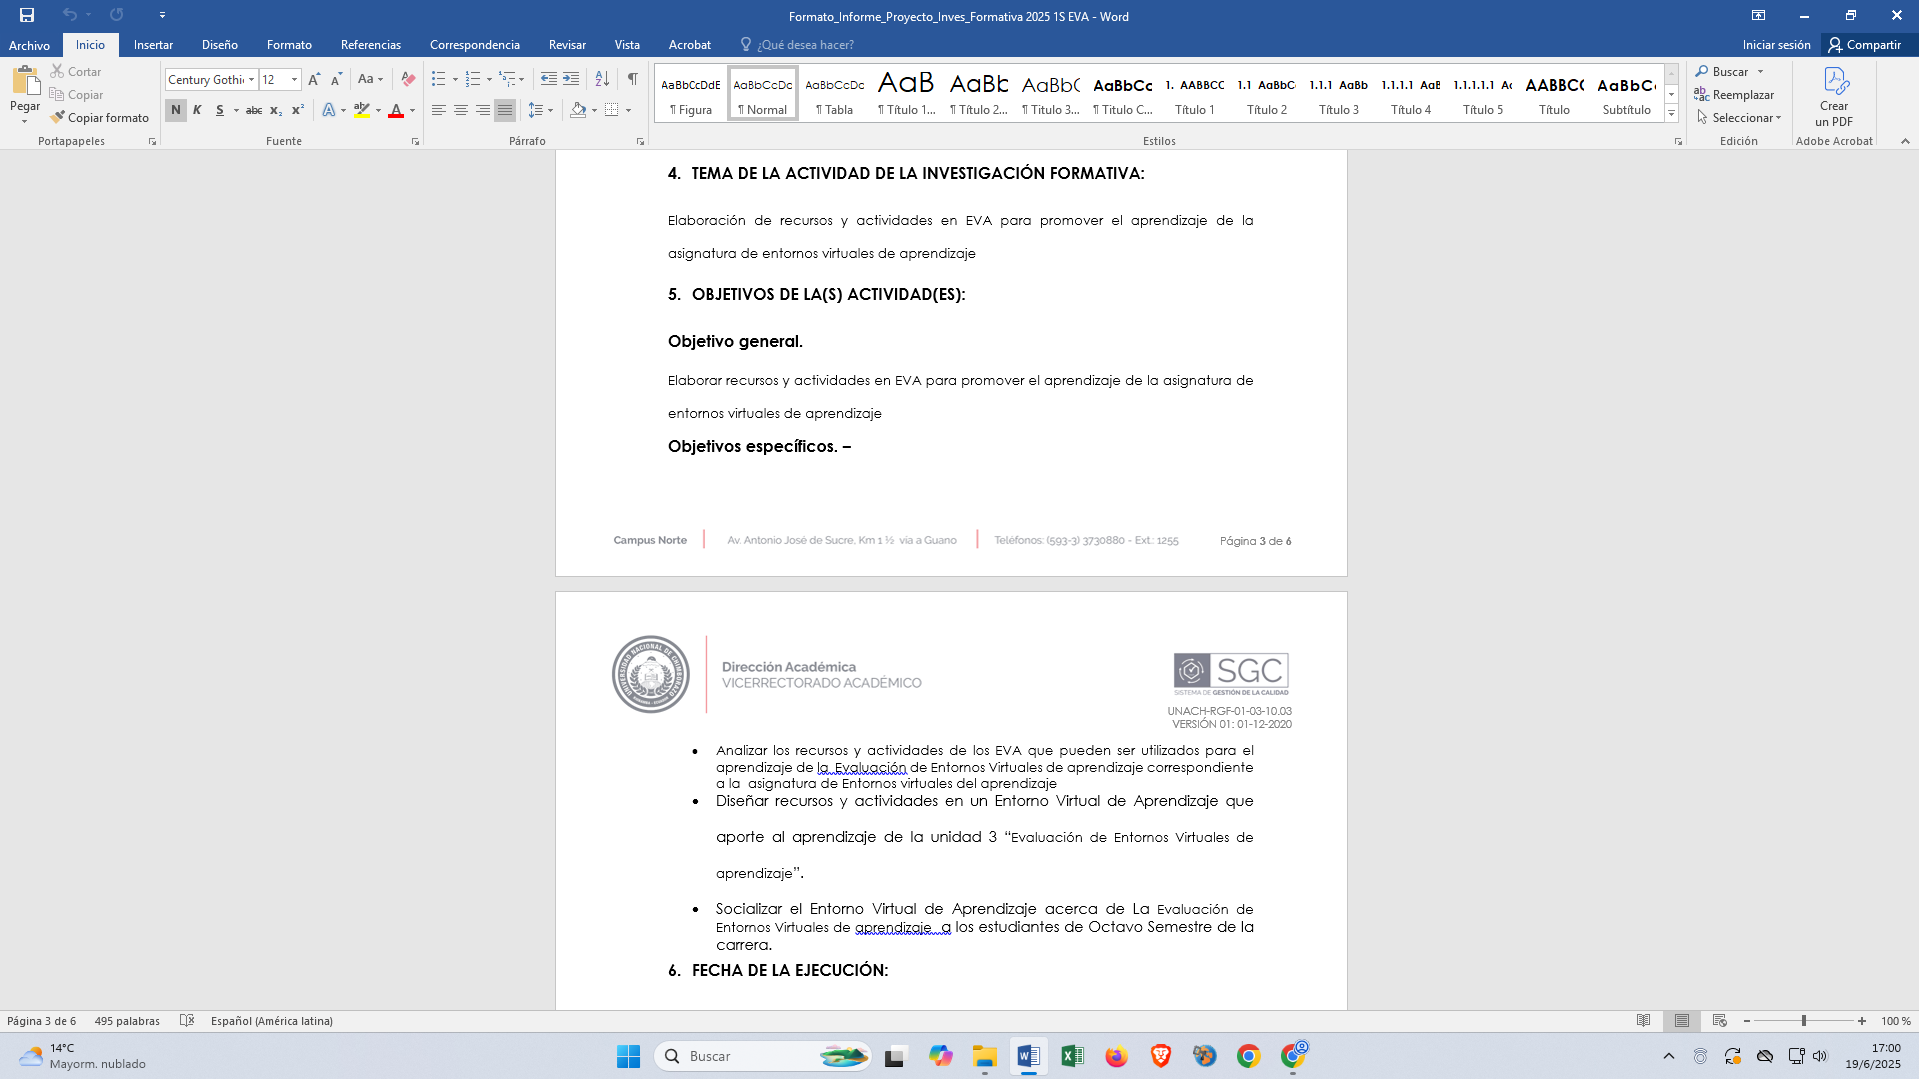Apply the Normal style

coord(763,94)
